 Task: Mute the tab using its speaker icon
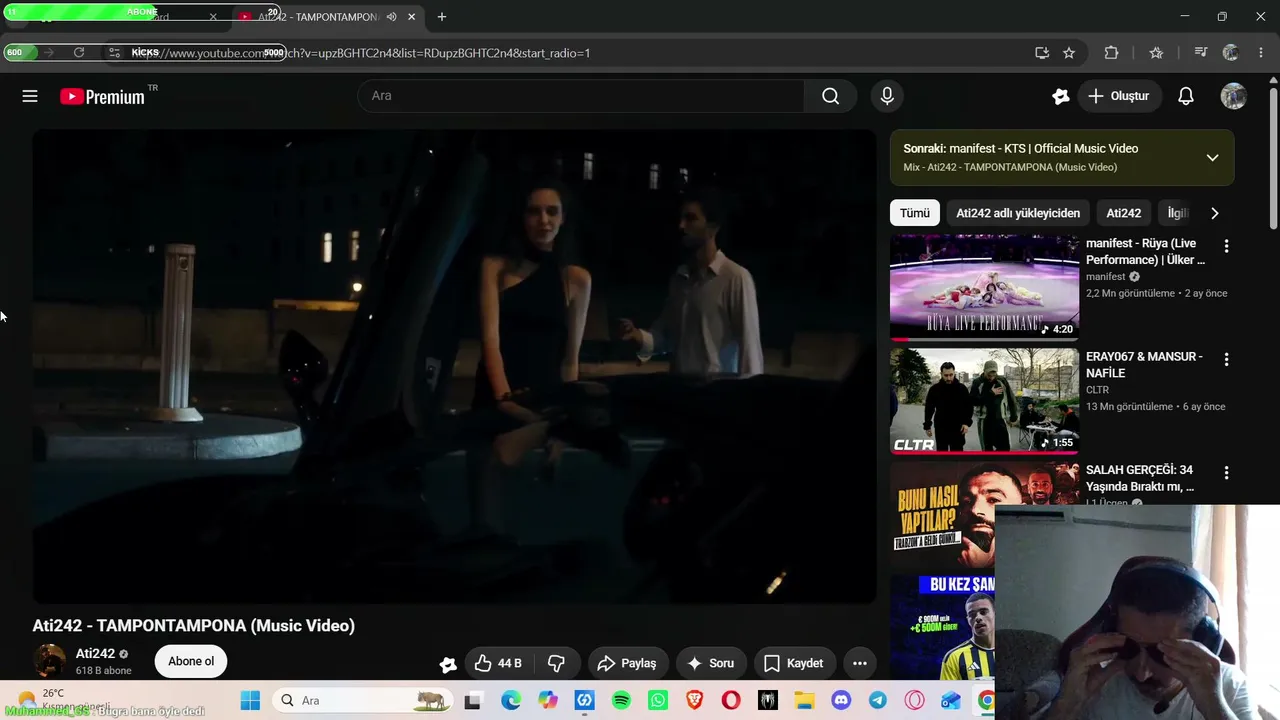pos(391,17)
